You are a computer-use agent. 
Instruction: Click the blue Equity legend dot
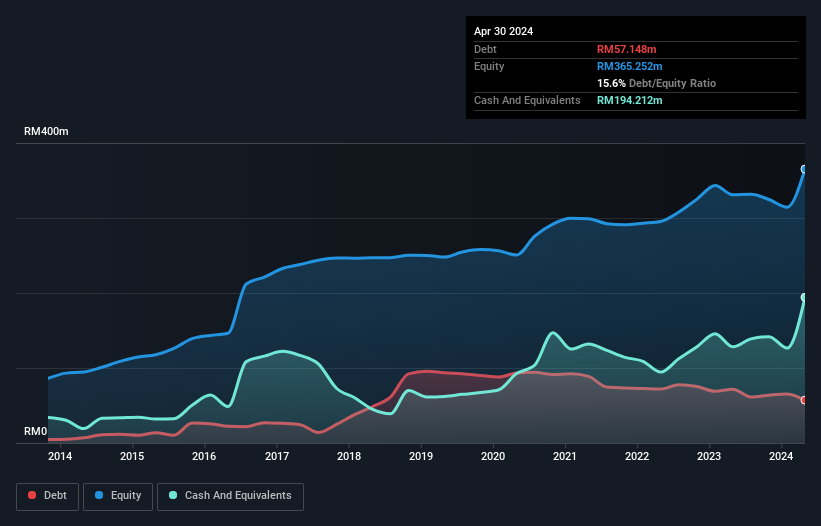[x=99, y=495]
